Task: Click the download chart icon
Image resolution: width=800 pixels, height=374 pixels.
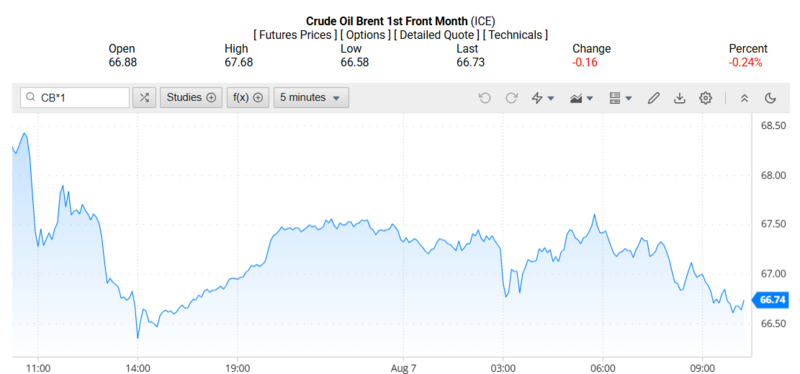Action: point(679,98)
